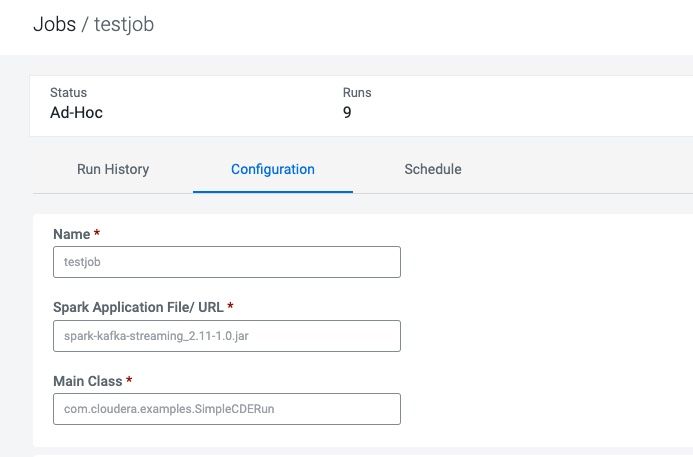Click the Spark Application File/URL field
The image size is (693, 457).
[x=226, y=336]
